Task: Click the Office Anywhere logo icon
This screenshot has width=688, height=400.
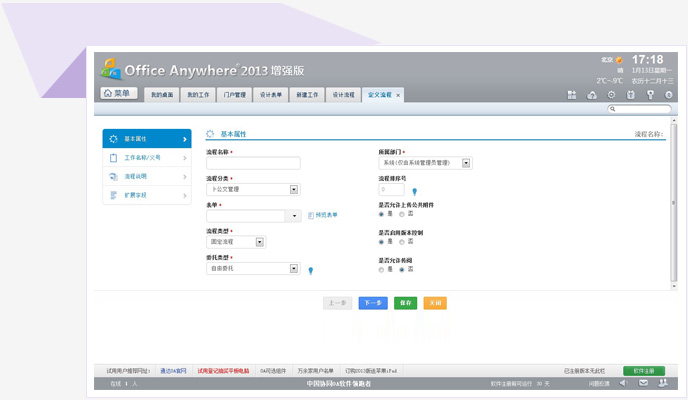Action: coord(111,69)
